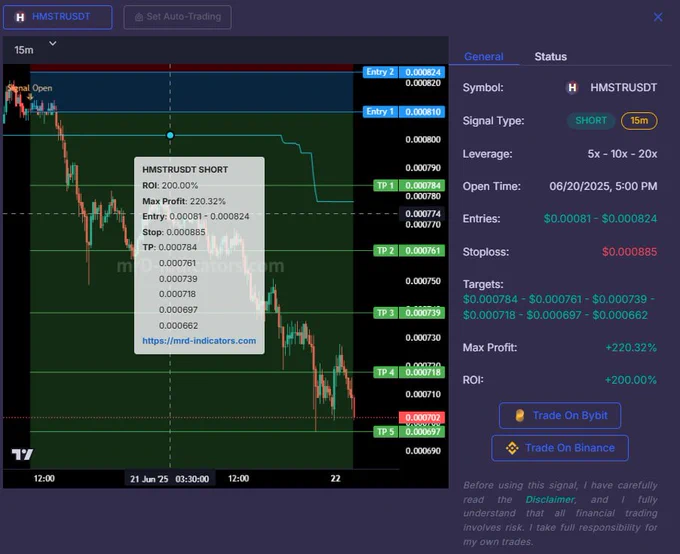Viewport: 680px width, 554px height.
Task: Click the 0.000800 price axis label
Action: 423,140
